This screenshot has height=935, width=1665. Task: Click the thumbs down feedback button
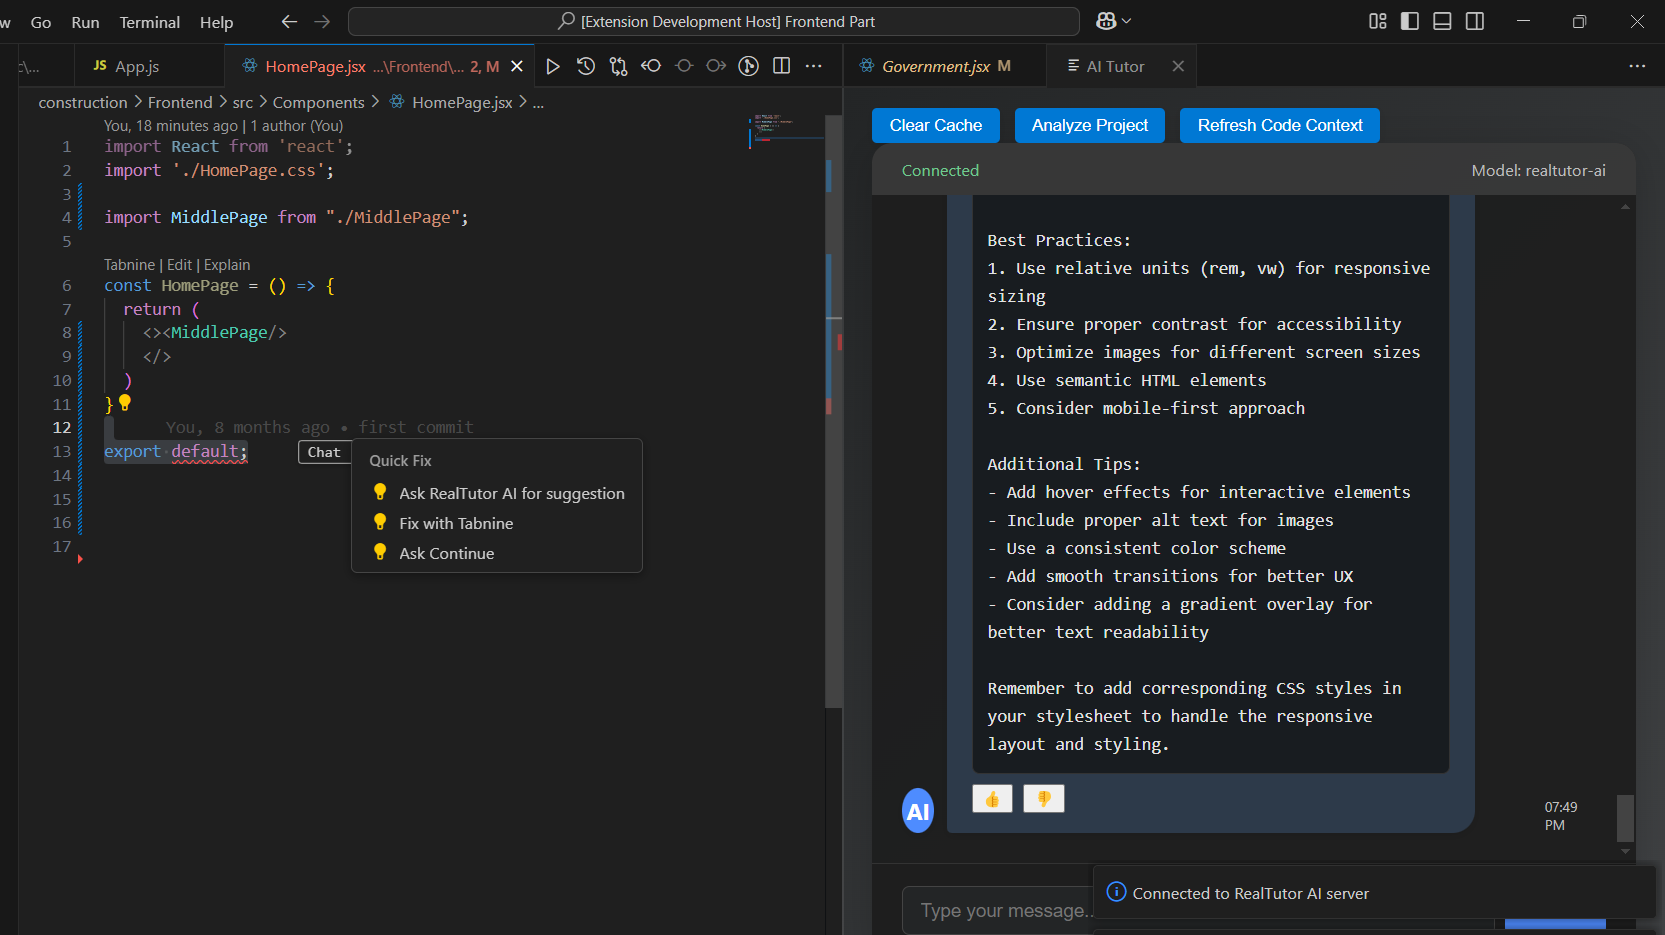tap(1043, 799)
